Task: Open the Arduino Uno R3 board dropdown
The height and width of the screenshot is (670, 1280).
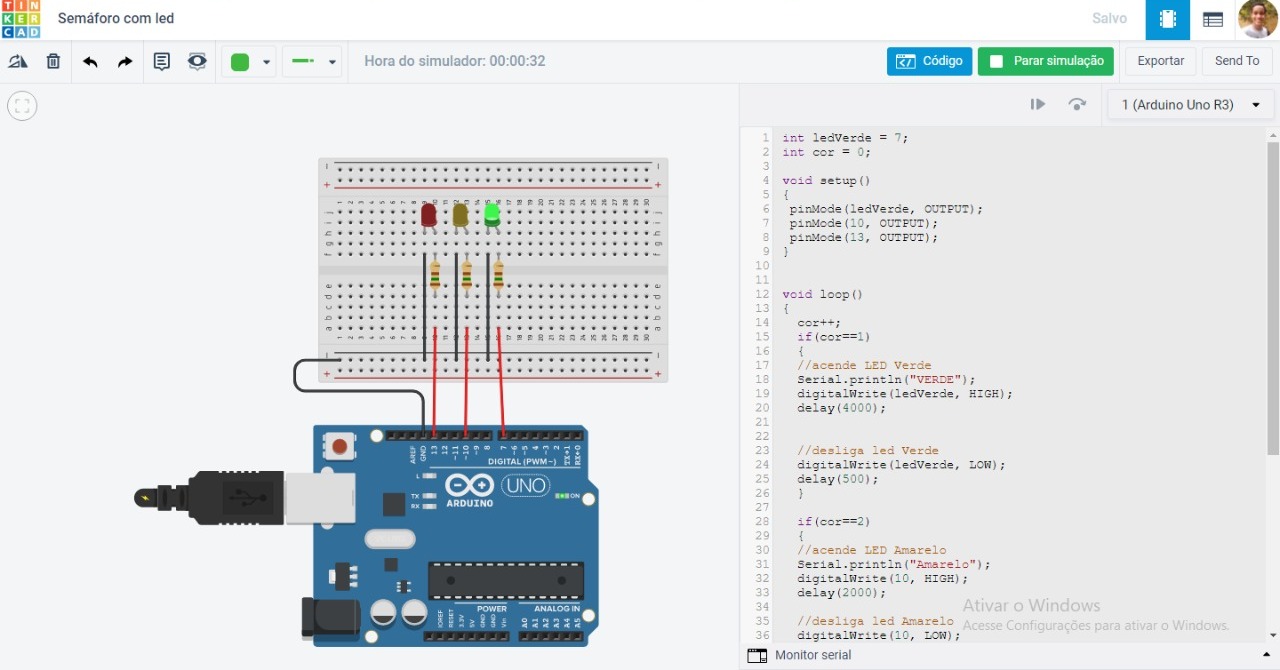Action: (1191, 104)
